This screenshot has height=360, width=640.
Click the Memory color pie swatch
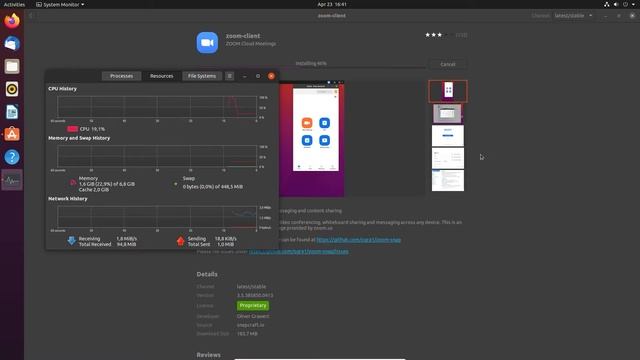(x=73, y=182)
